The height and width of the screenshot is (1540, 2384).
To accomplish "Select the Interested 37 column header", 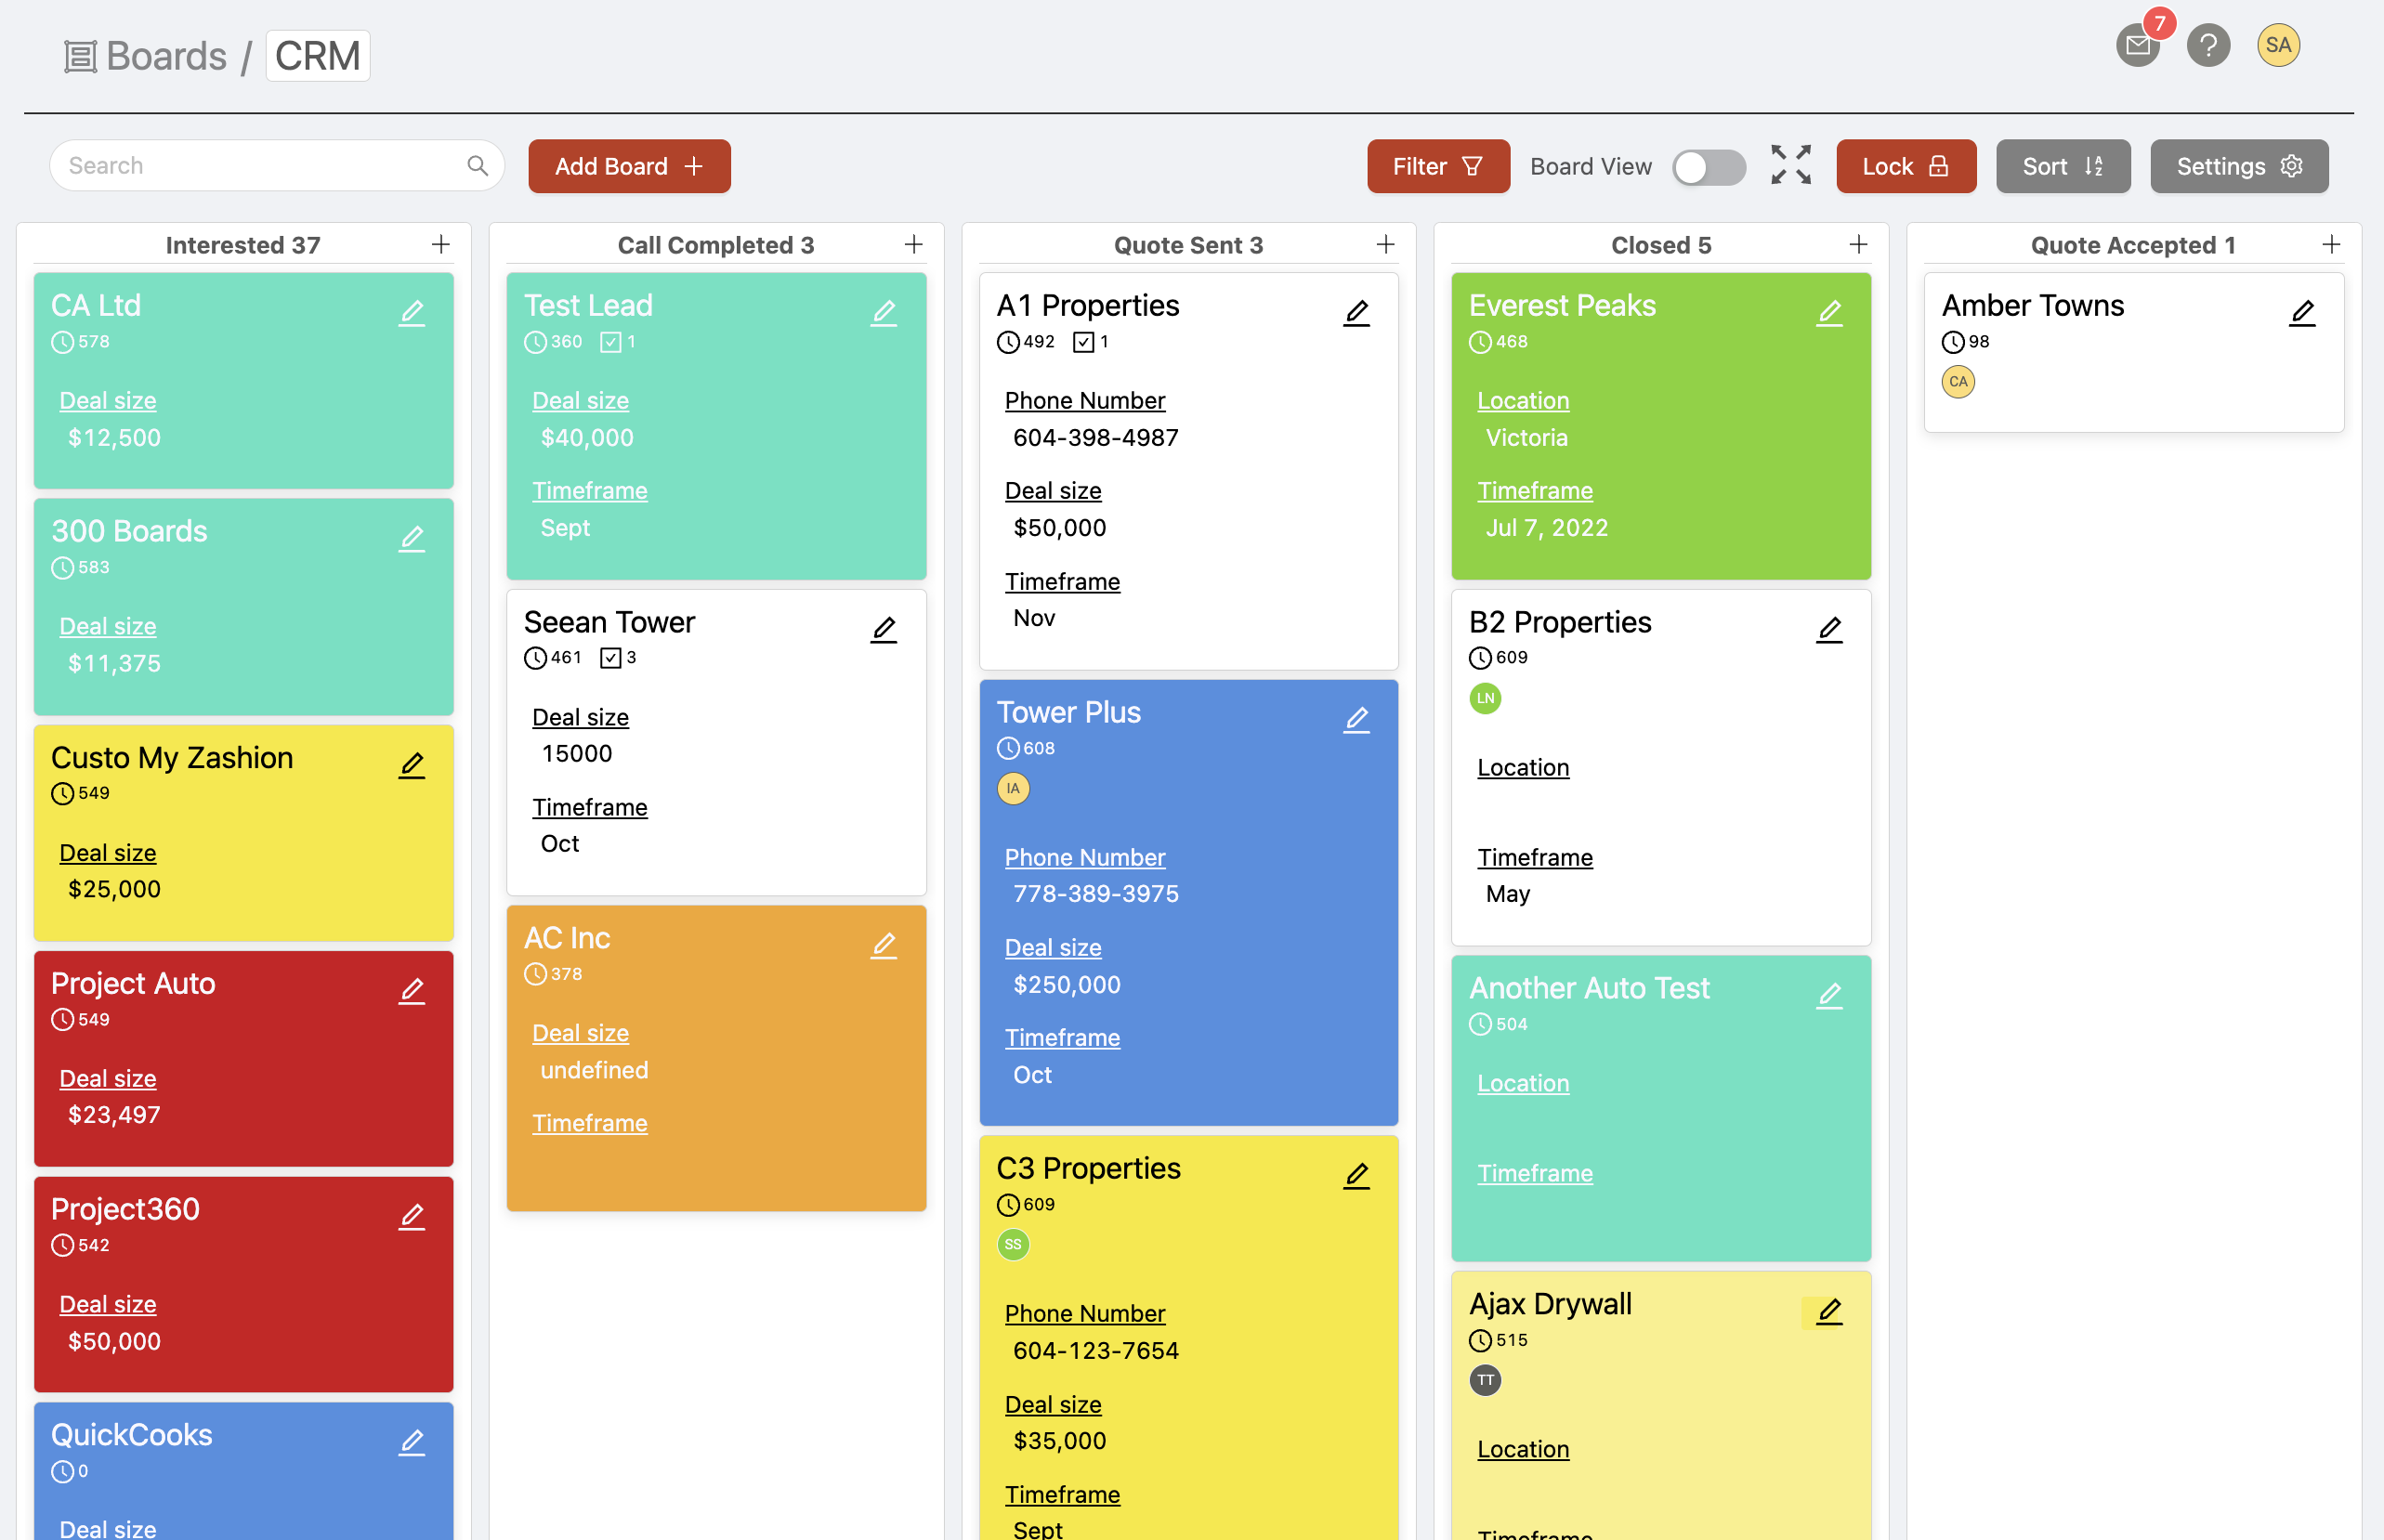I will (243, 245).
